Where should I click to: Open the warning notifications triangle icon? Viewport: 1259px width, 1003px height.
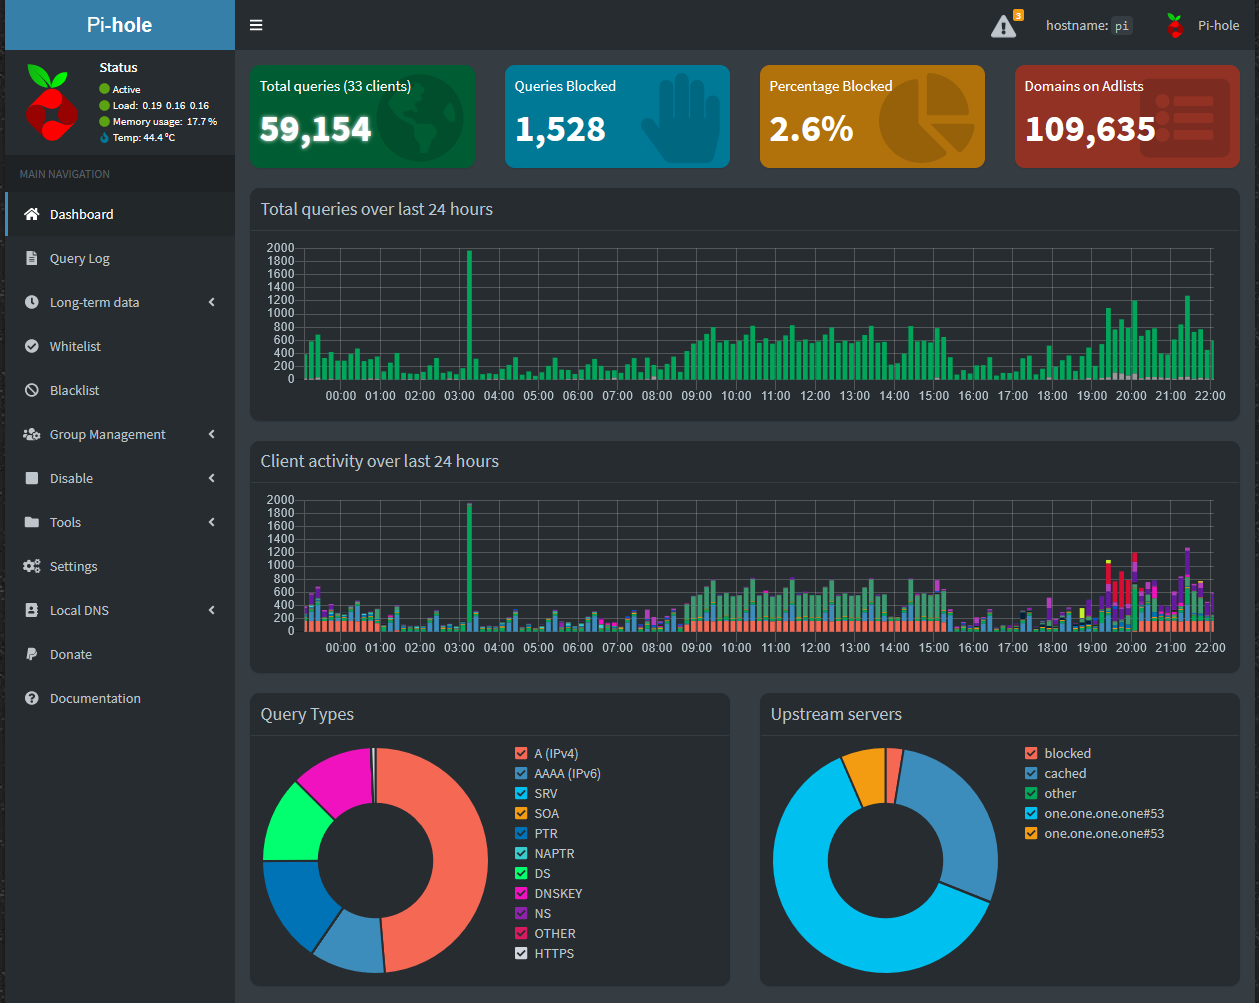pos(1003,26)
